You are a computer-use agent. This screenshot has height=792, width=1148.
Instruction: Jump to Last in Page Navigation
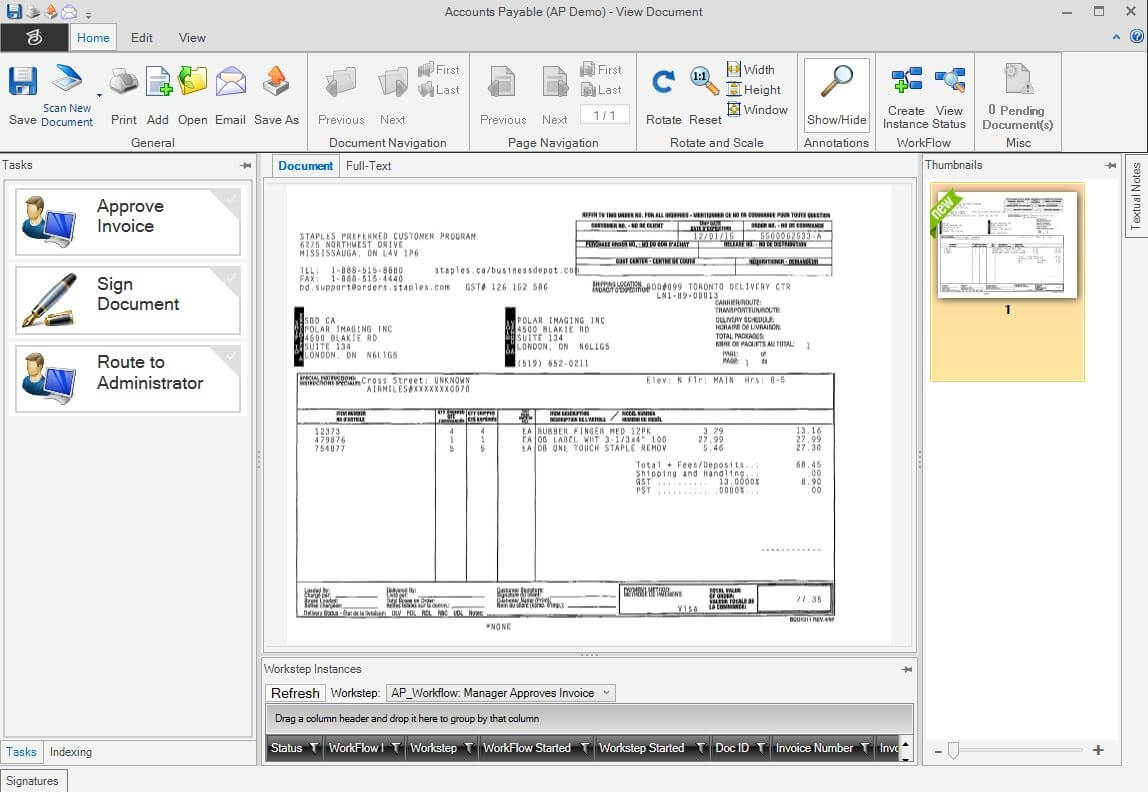(x=600, y=90)
